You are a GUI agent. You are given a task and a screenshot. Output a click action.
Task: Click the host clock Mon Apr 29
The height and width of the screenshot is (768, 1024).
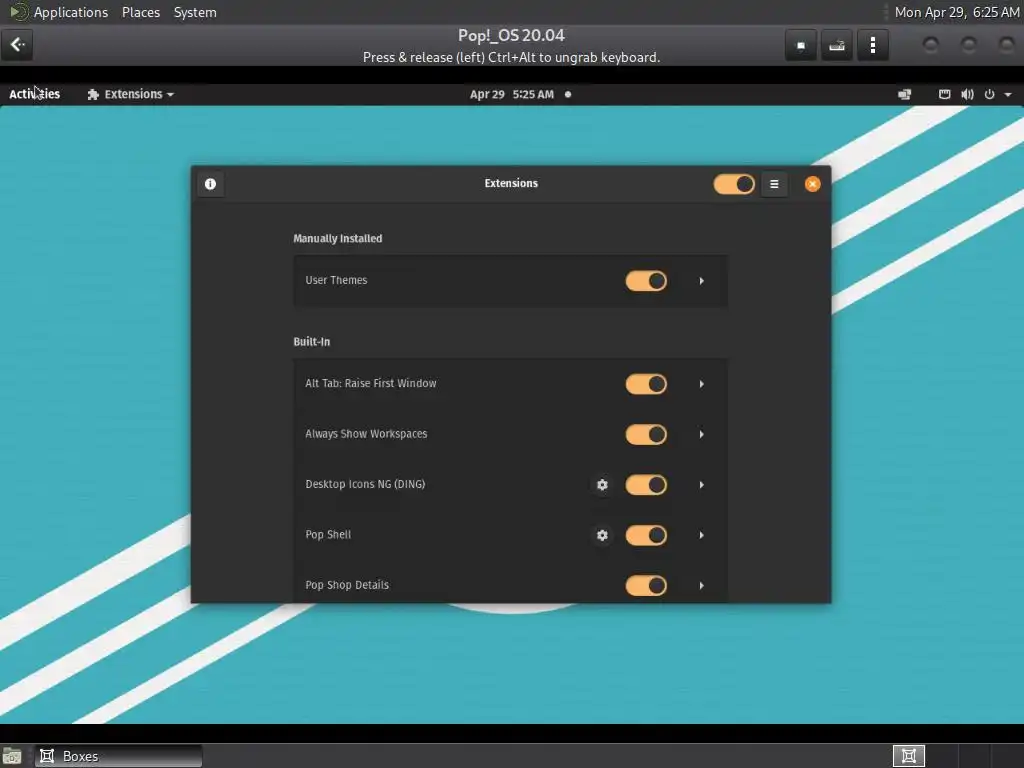957,12
